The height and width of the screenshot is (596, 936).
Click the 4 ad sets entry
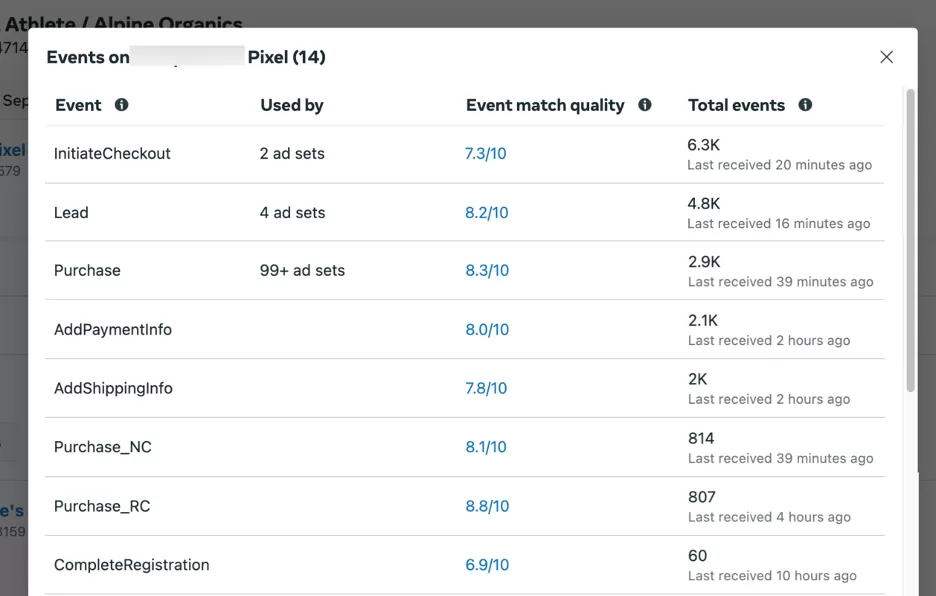(292, 213)
